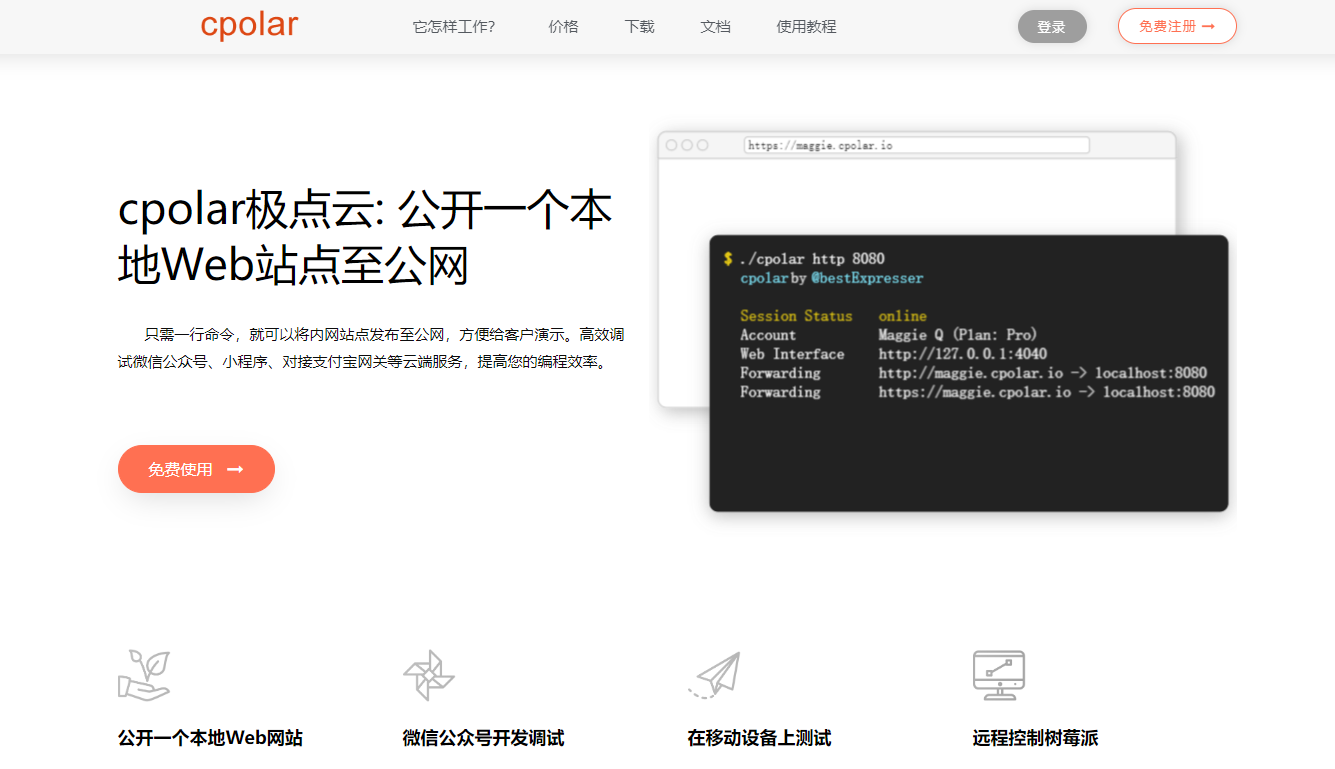This screenshot has width=1335, height=769.
Task: Click the 微信公众号开发调试 heading
Action: (483, 738)
